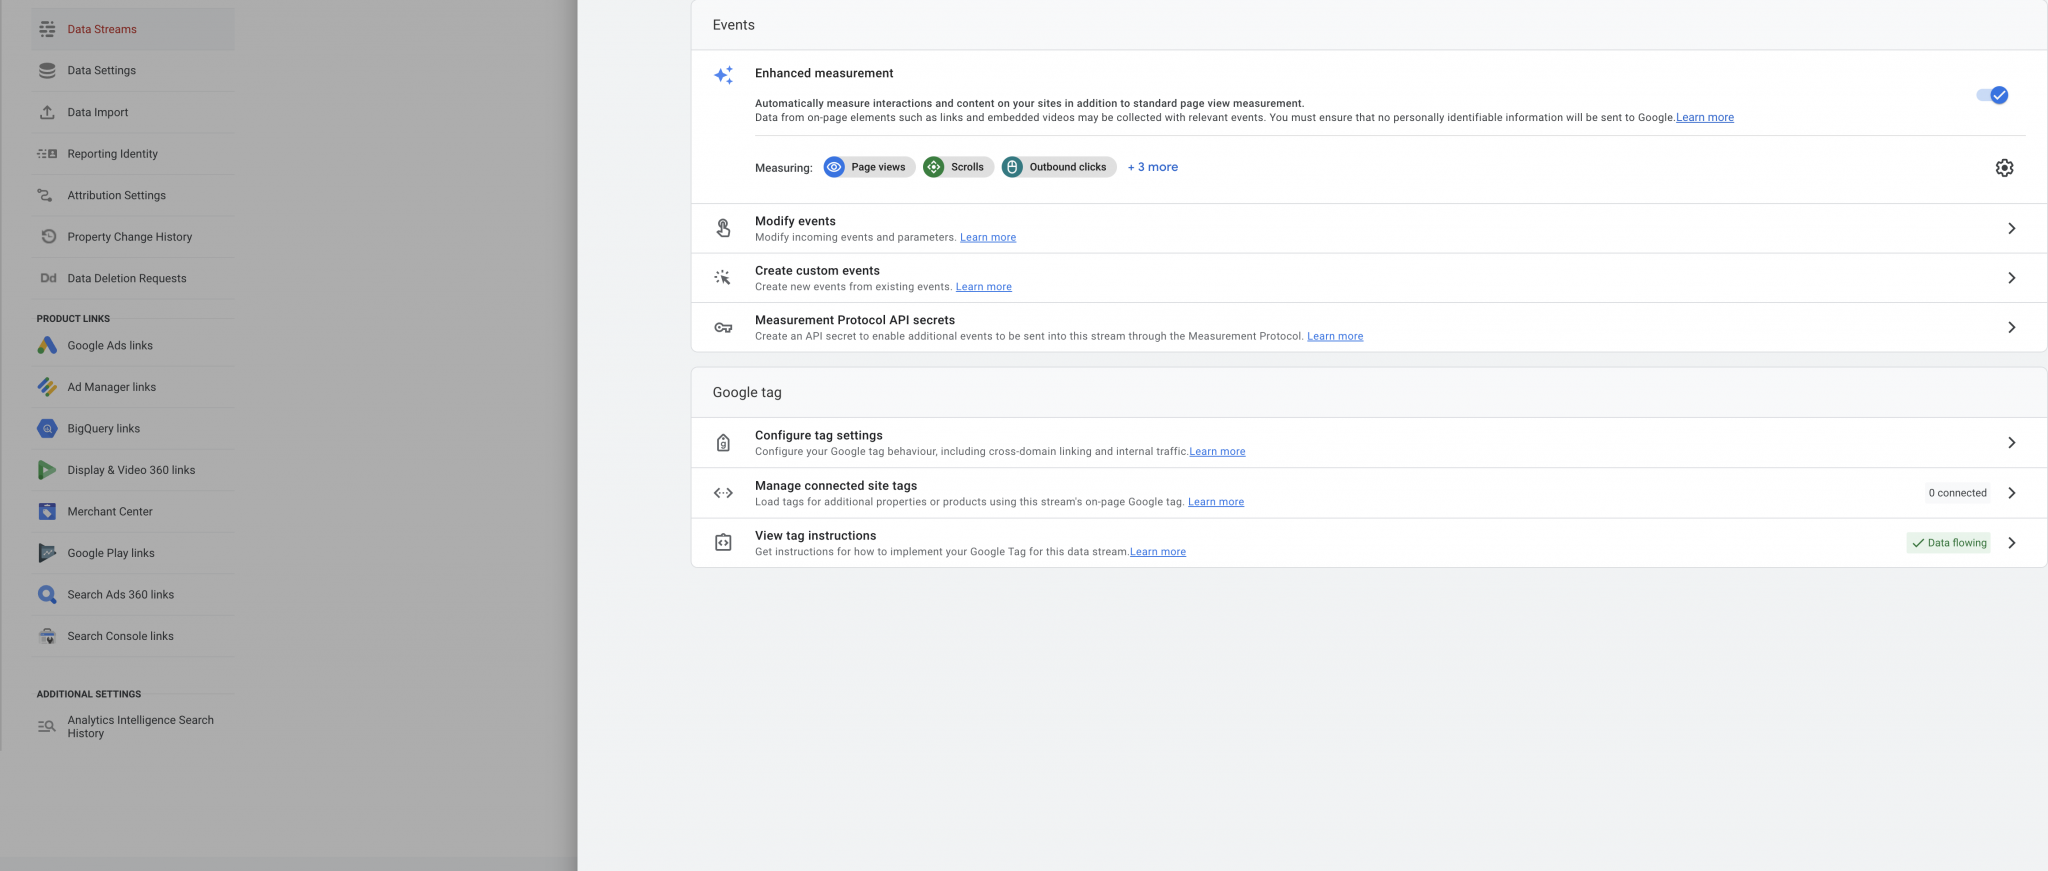Click the Display & Video 360 icon
This screenshot has width=2048, height=871.
(47, 470)
